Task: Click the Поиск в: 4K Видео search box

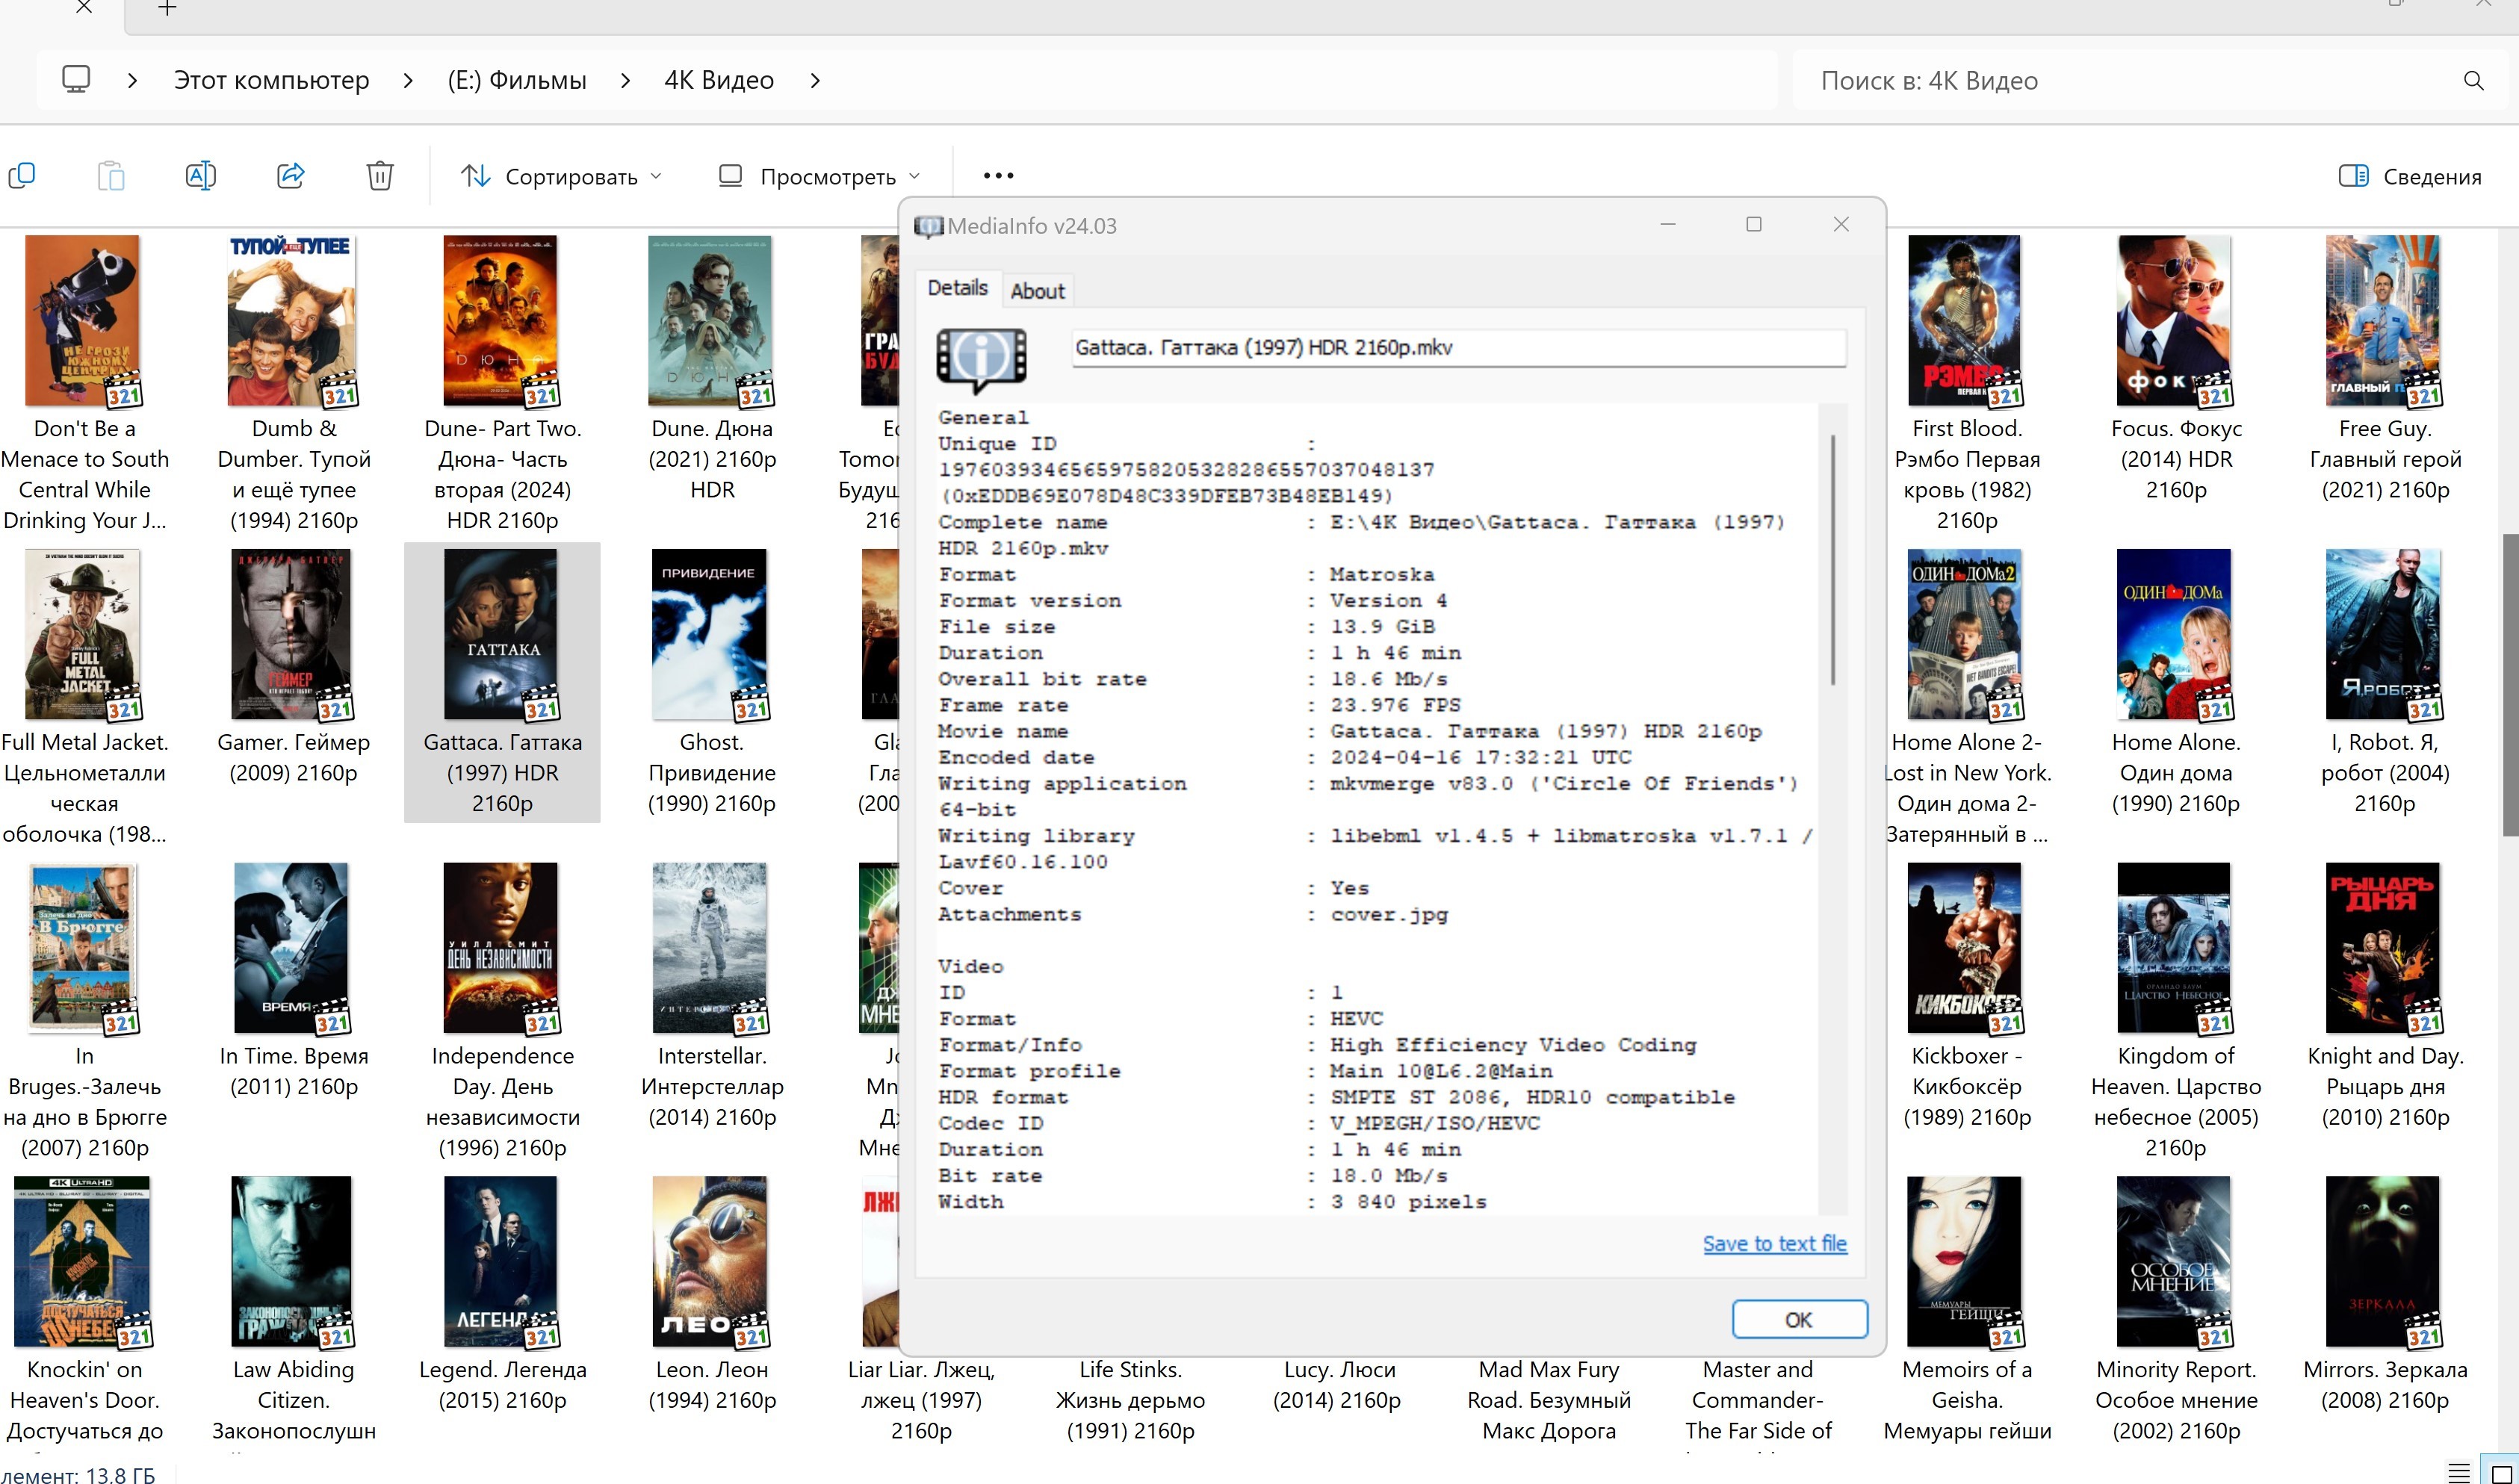Action: point(2150,81)
